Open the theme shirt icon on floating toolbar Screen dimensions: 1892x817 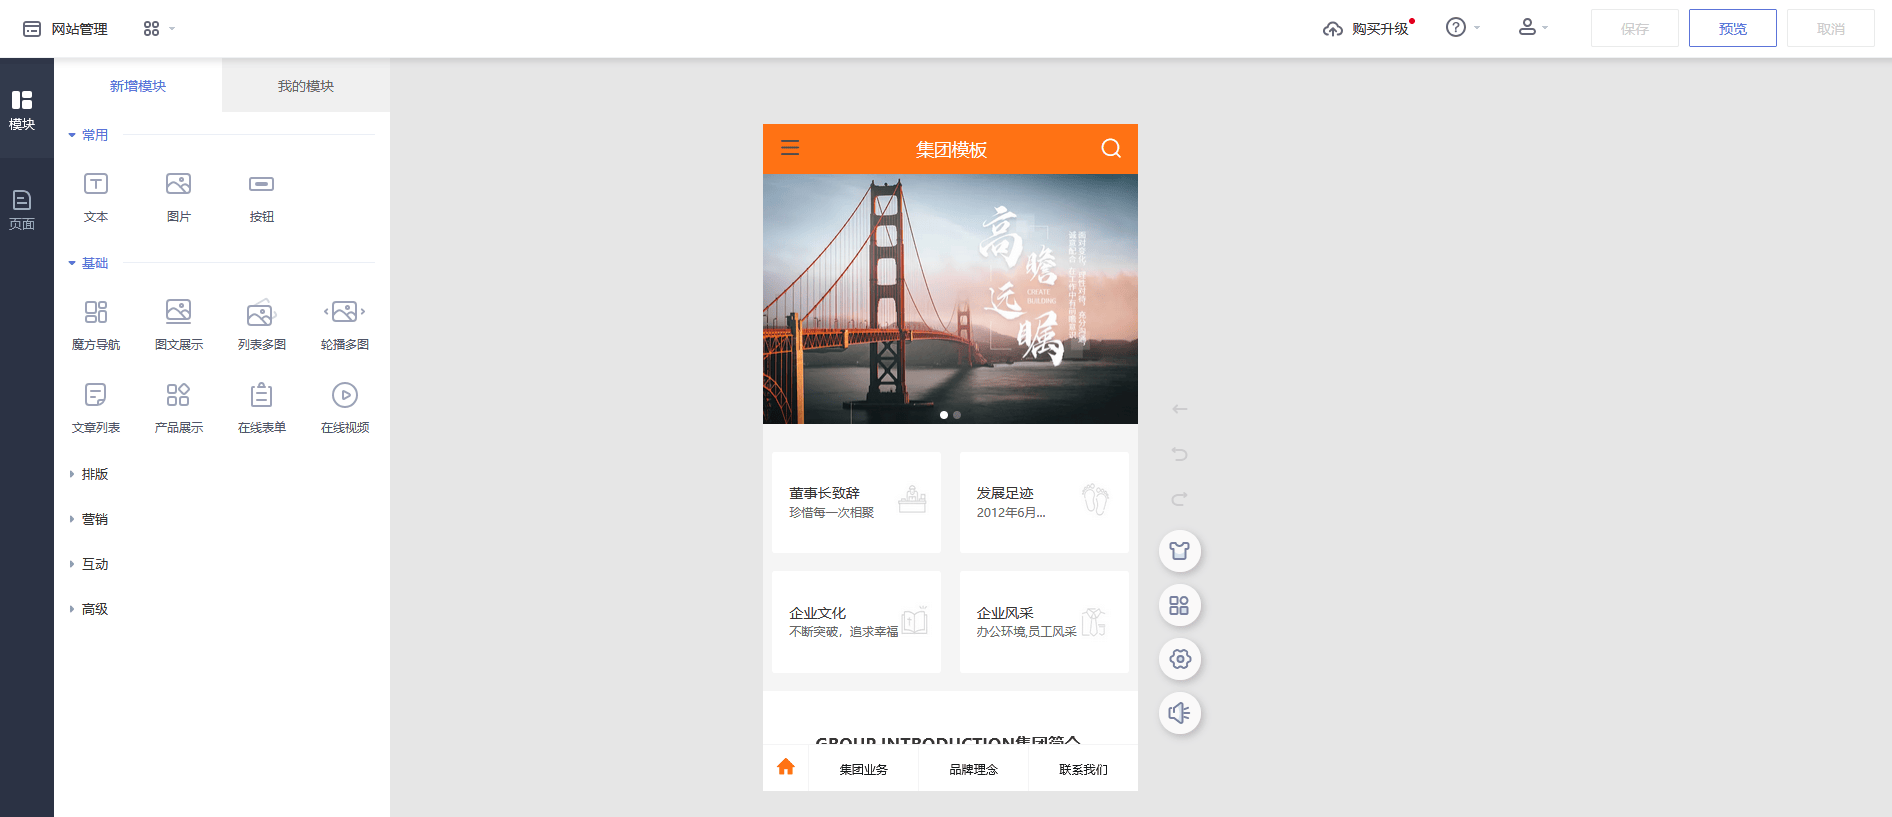coord(1180,551)
